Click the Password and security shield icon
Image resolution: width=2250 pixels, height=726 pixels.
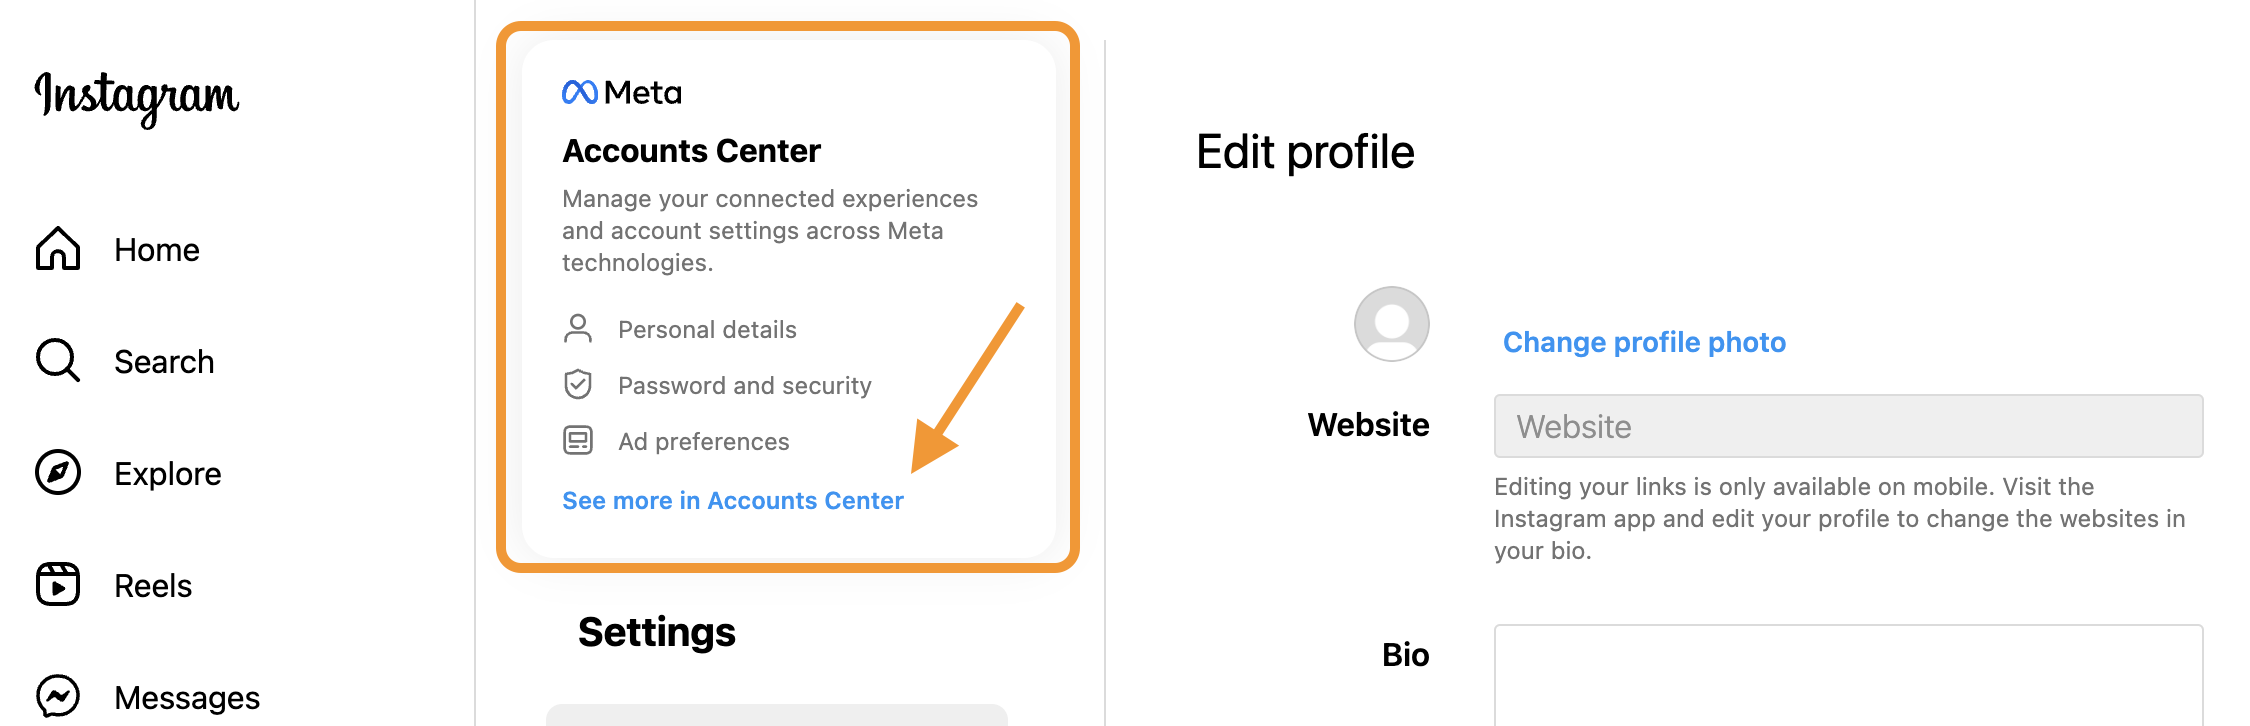(x=578, y=385)
